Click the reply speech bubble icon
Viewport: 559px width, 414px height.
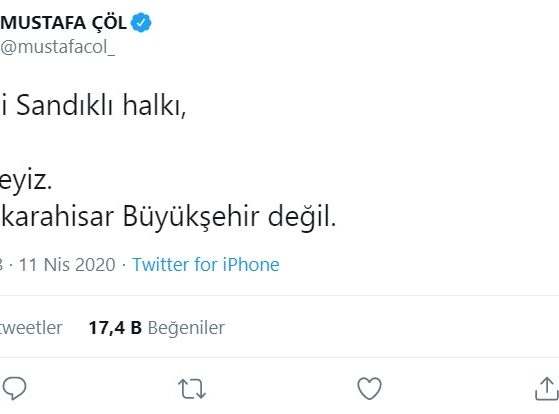(x=14, y=388)
